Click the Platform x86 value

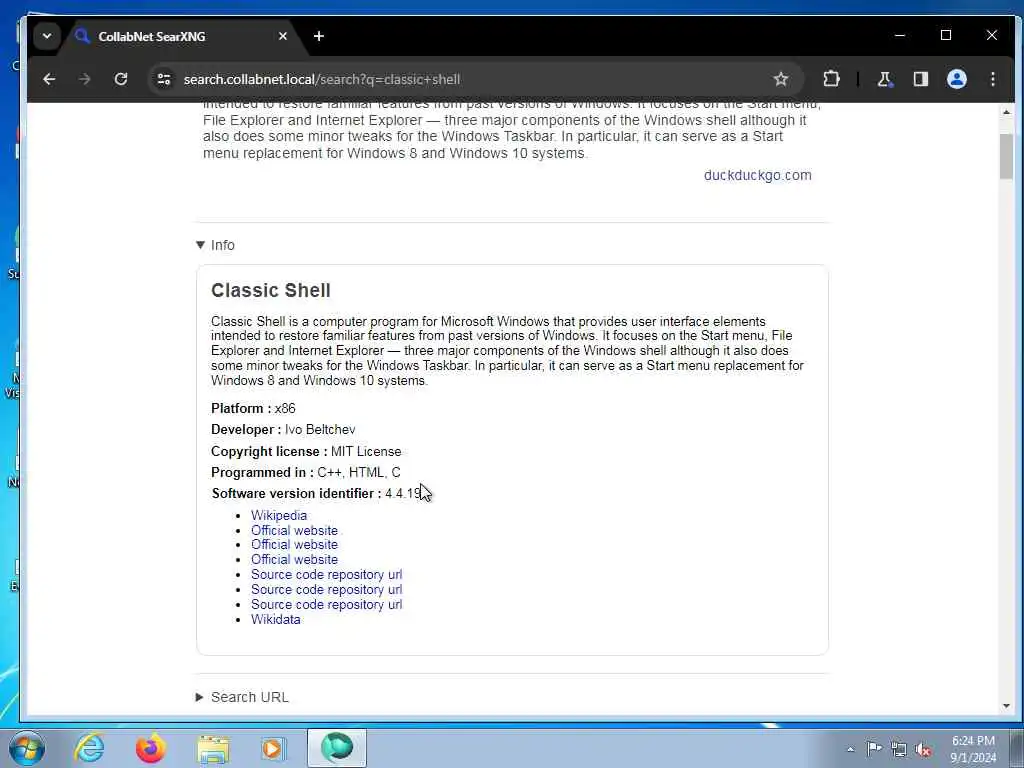click(x=285, y=408)
